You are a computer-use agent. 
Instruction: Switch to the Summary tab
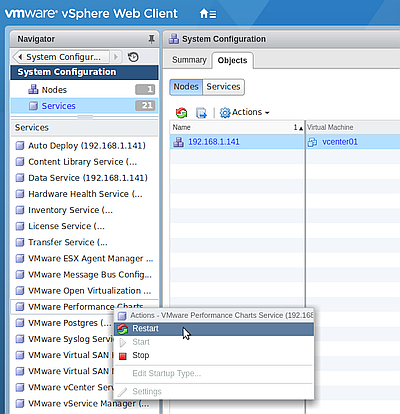click(x=189, y=60)
